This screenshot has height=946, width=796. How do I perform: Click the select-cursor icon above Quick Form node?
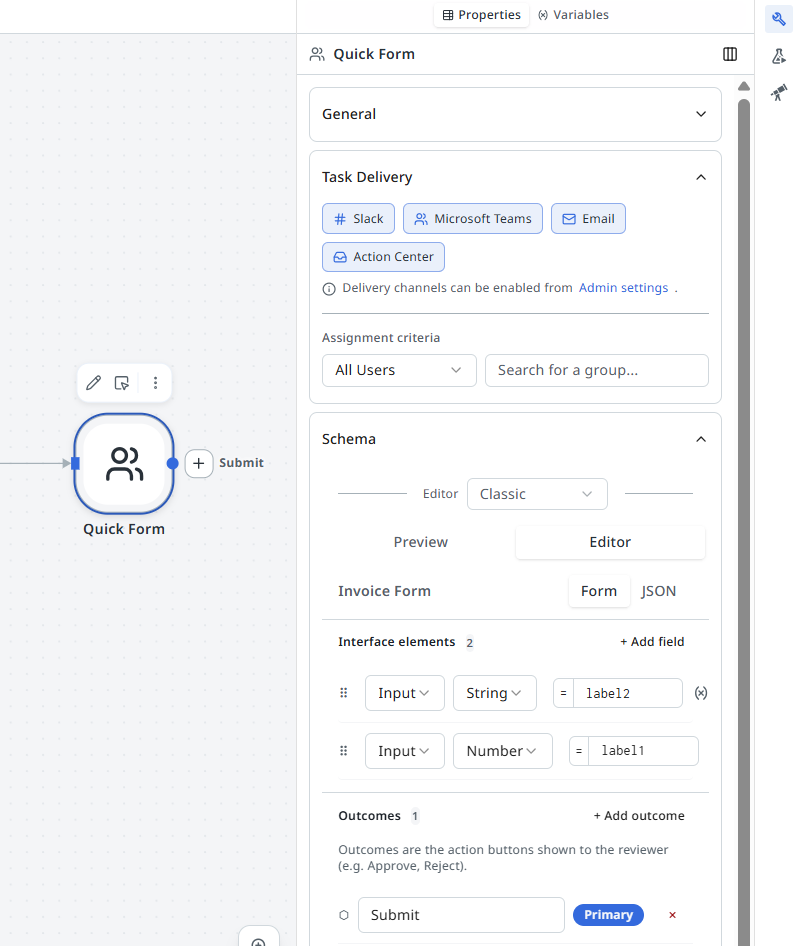pos(122,383)
